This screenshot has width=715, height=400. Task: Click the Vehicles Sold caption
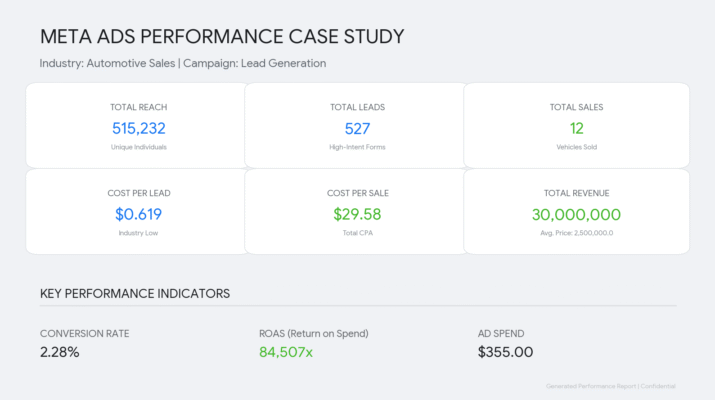coord(576,147)
